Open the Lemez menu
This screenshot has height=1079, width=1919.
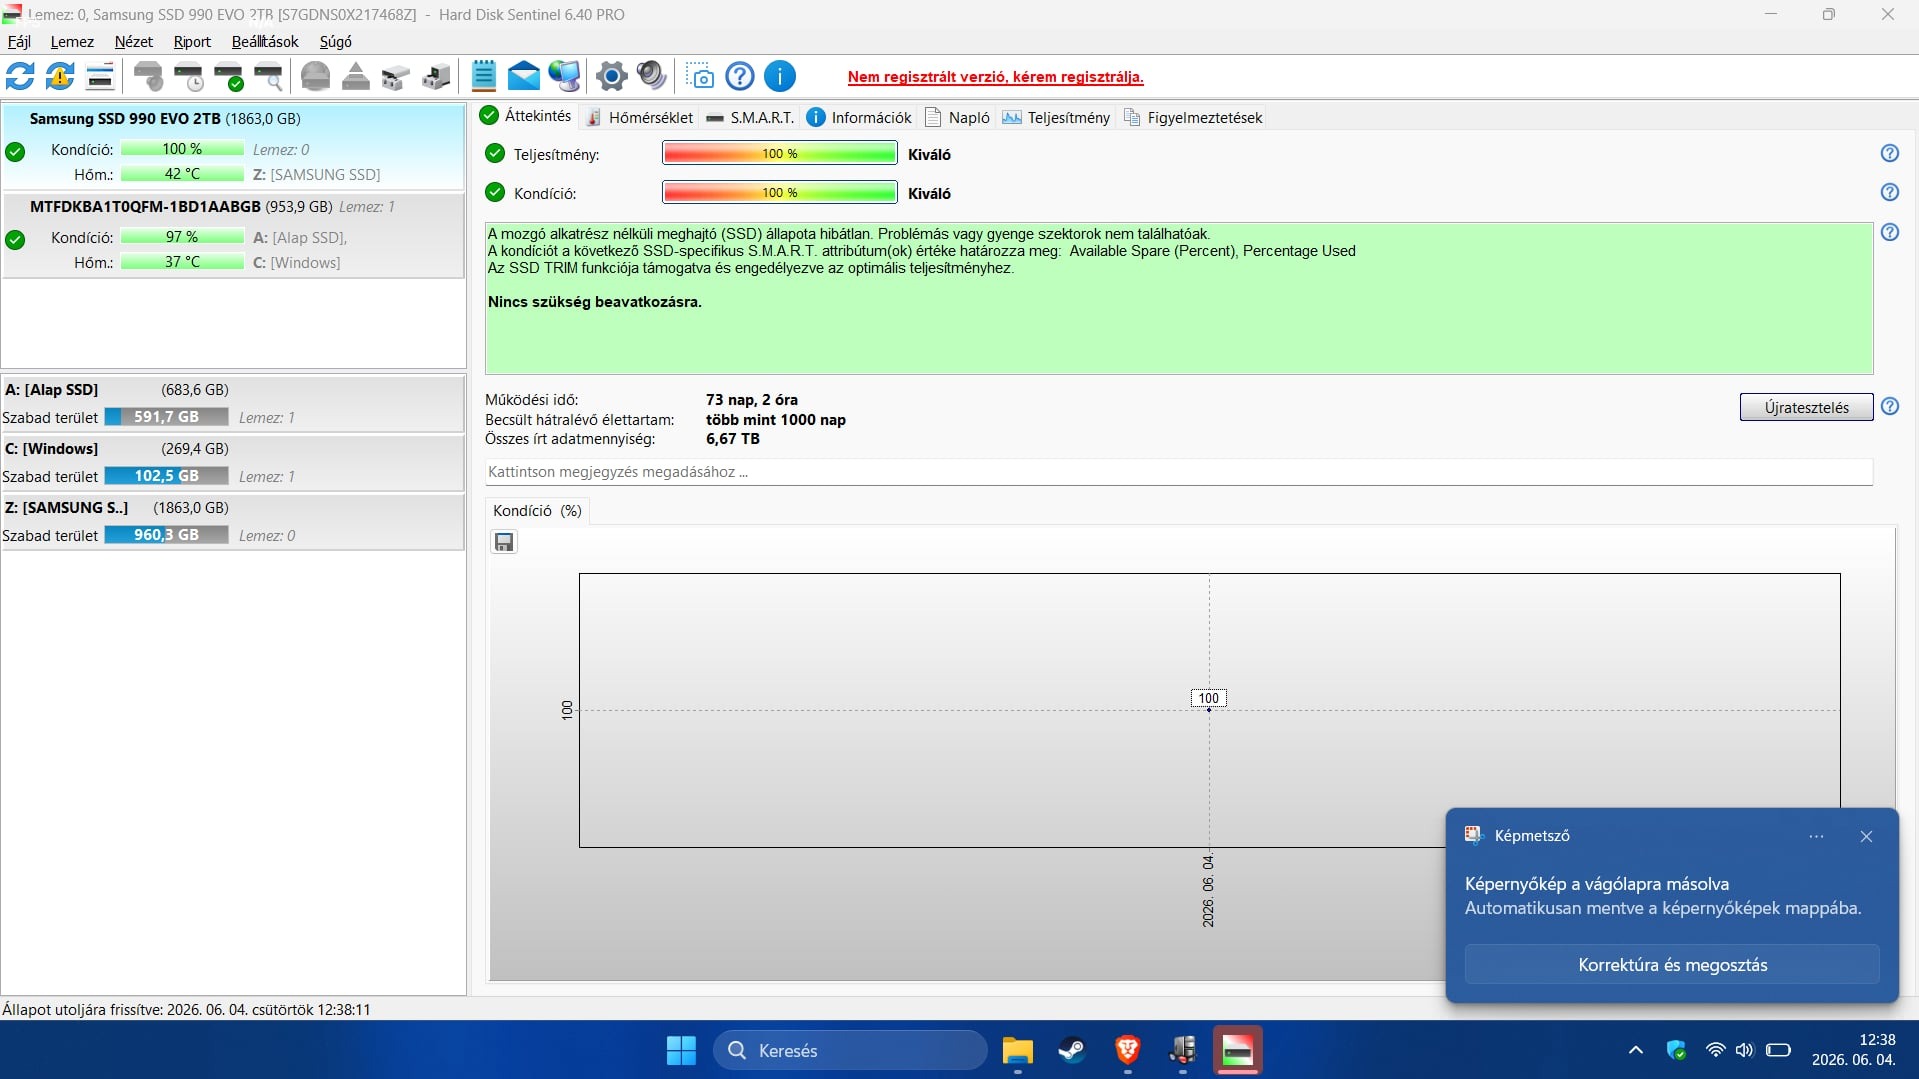point(72,42)
